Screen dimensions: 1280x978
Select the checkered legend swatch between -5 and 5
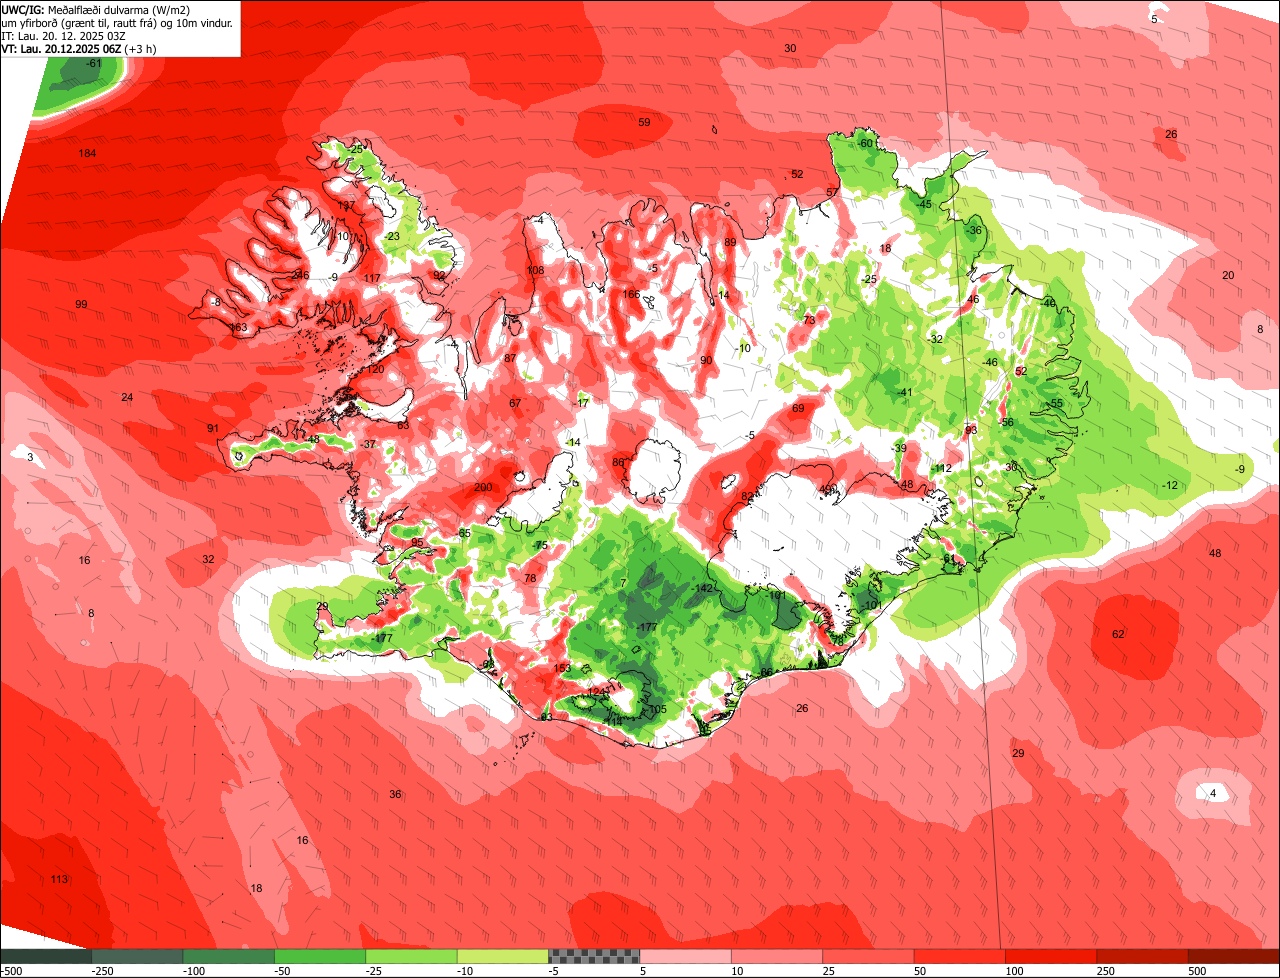pos(594,956)
